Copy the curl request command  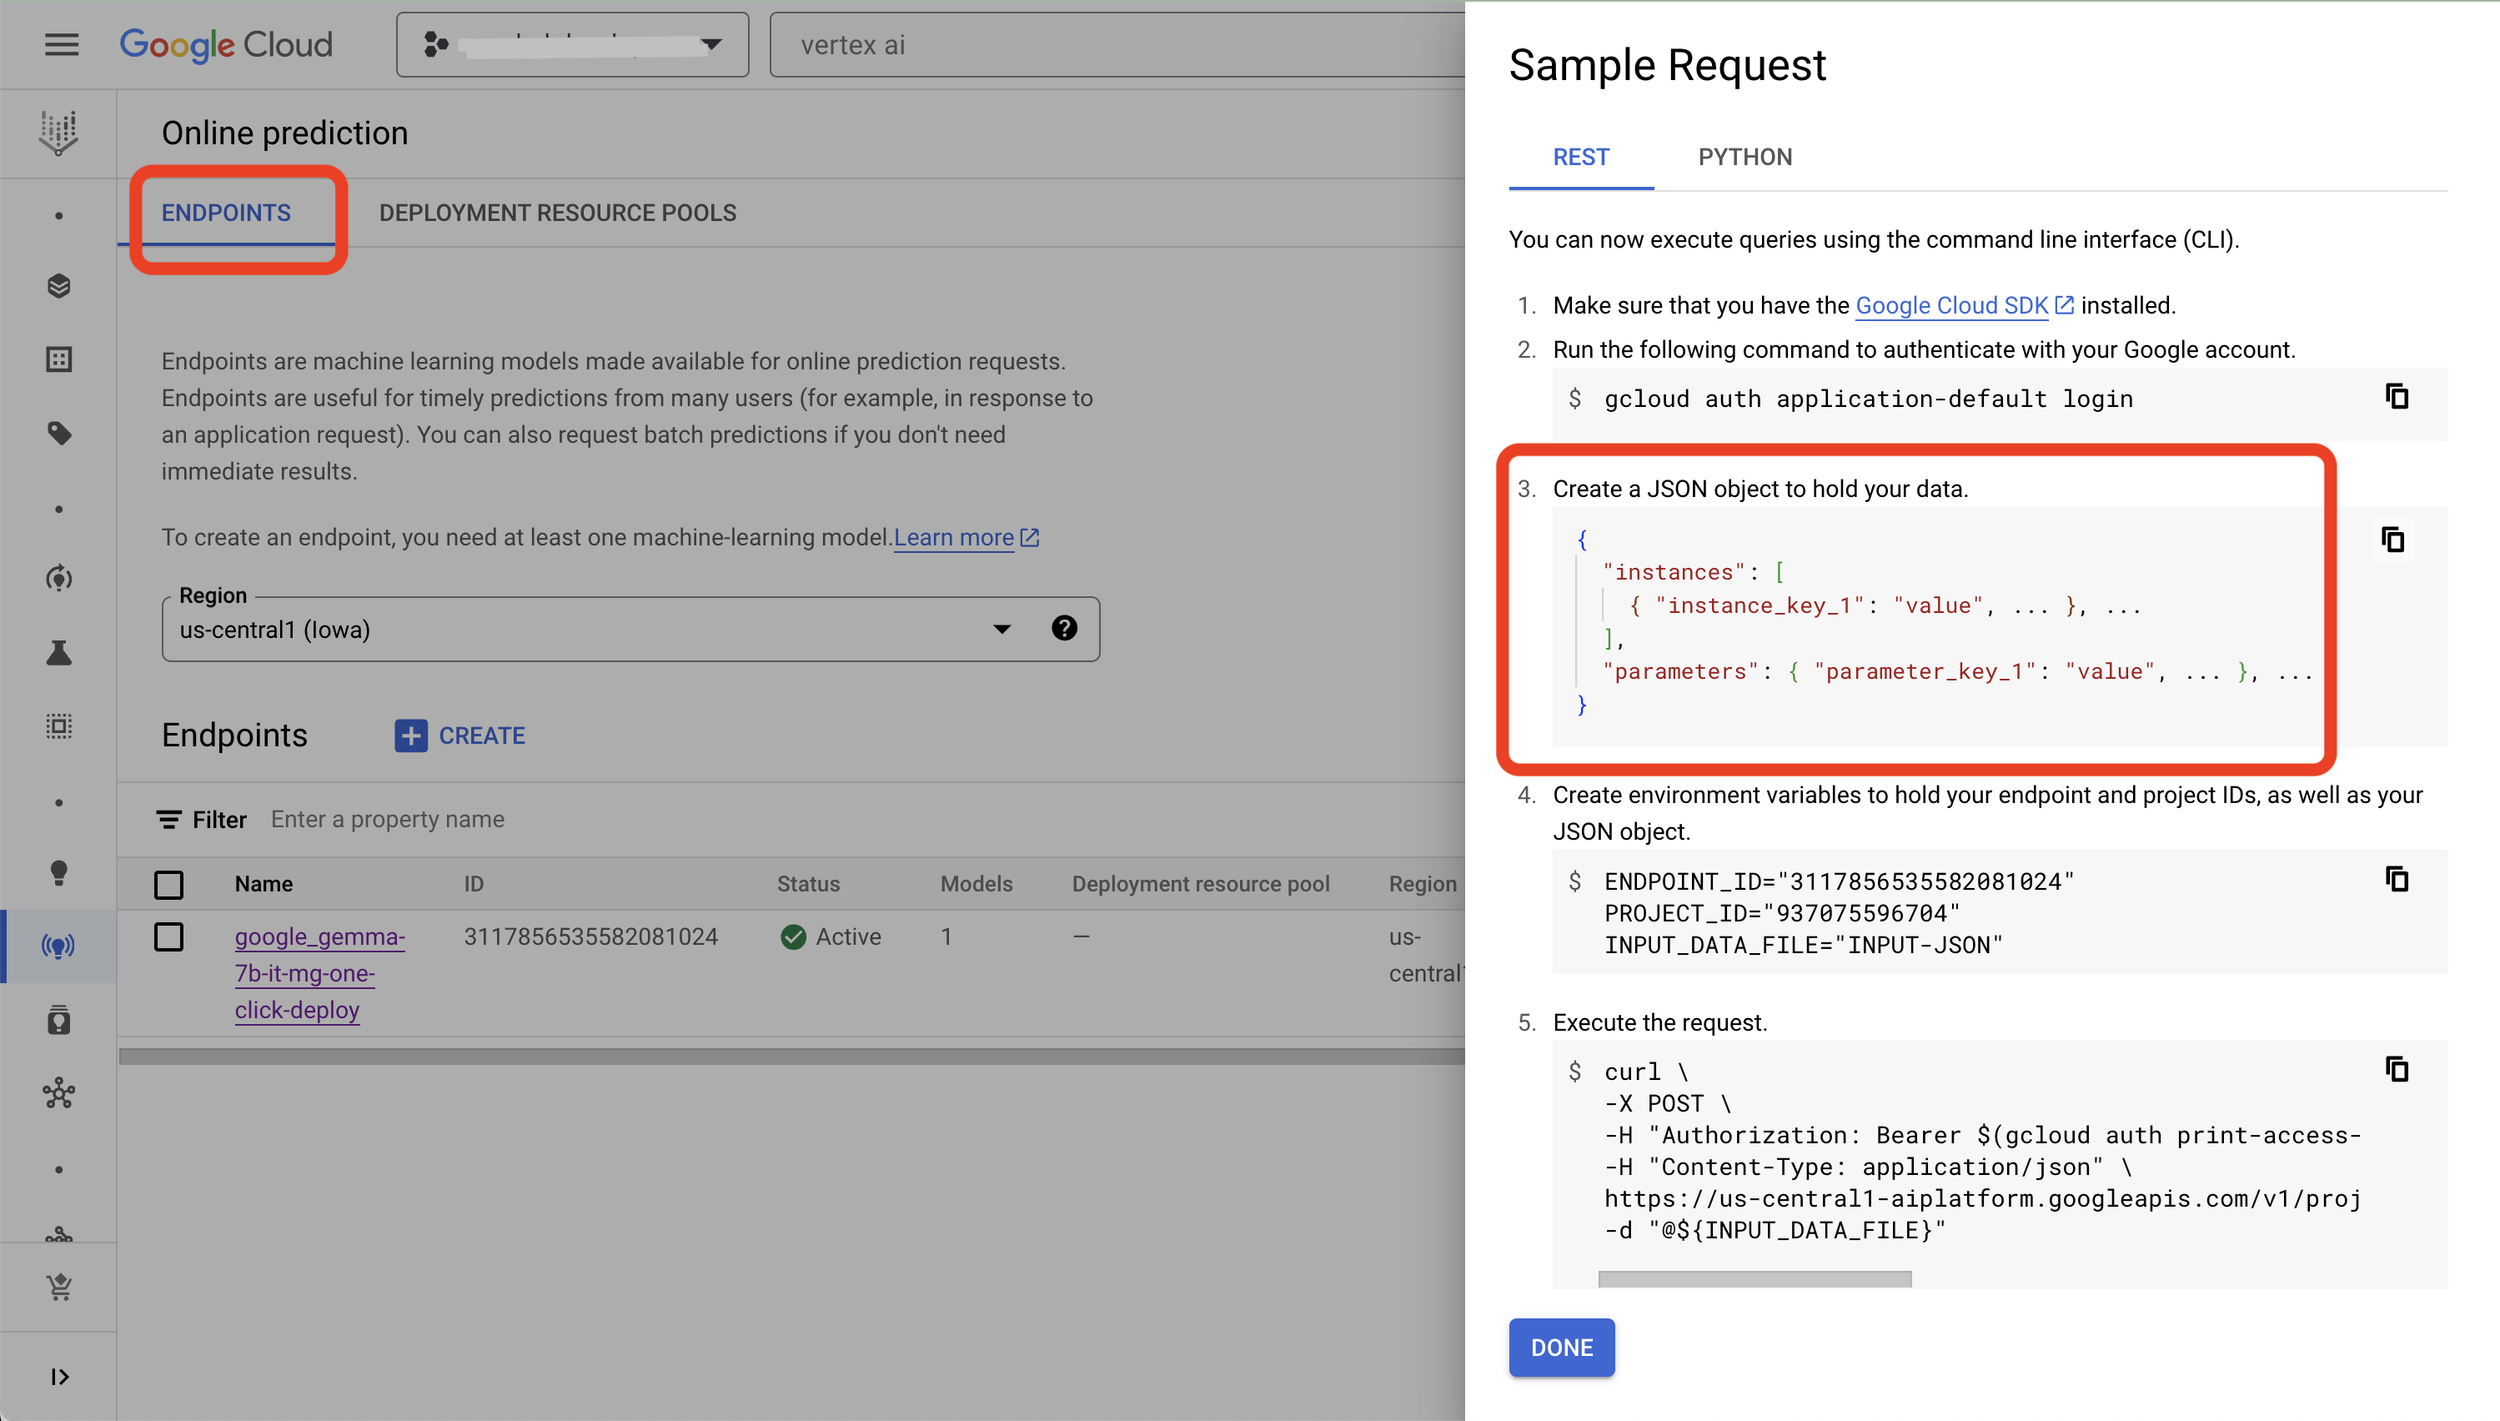2397,1070
